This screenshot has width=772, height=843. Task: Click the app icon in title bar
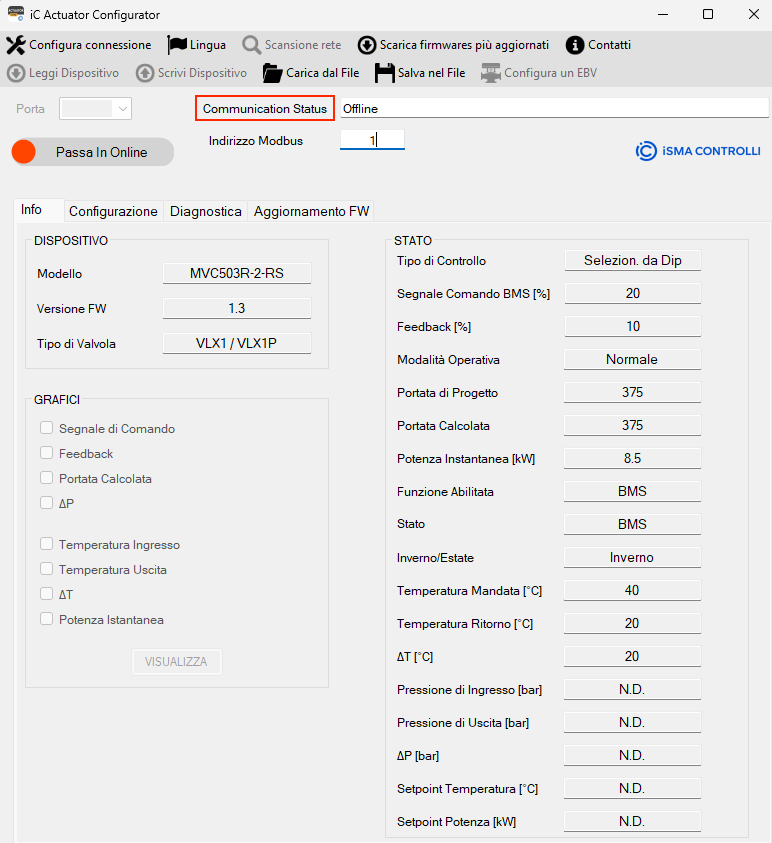pyautogui.click(x=15, y=14)
